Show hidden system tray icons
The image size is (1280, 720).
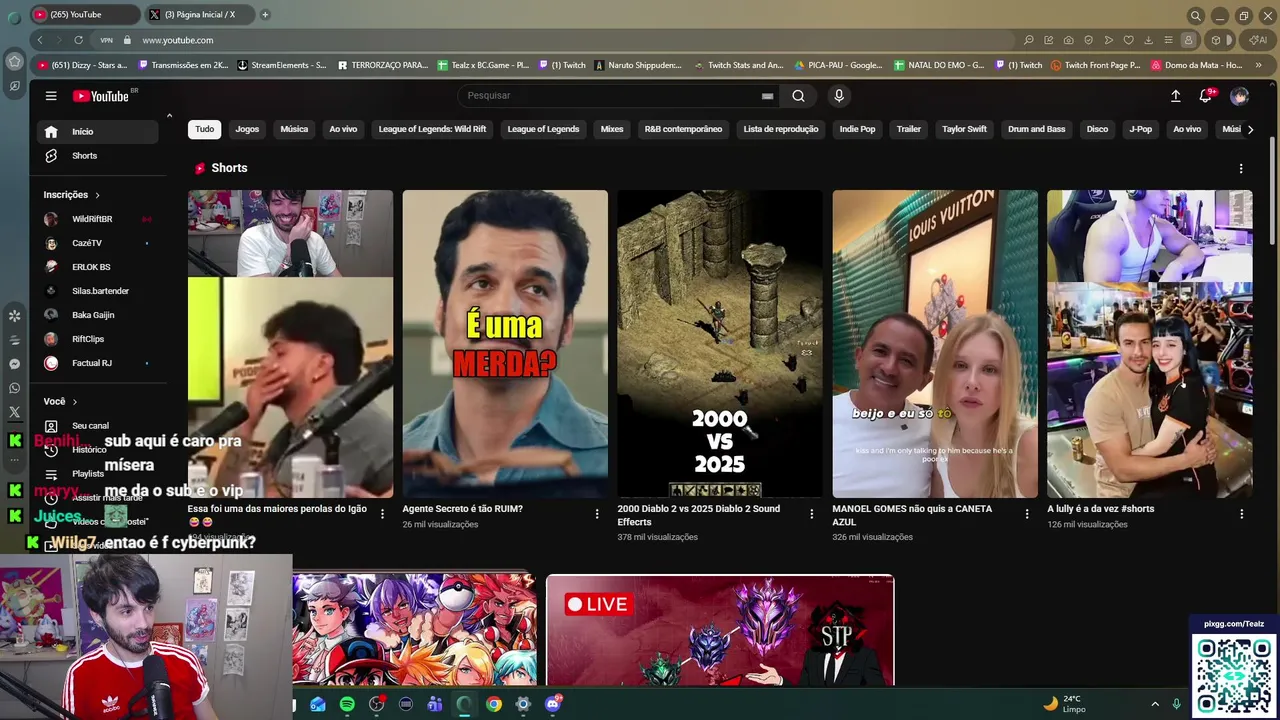click(1155, 704)
